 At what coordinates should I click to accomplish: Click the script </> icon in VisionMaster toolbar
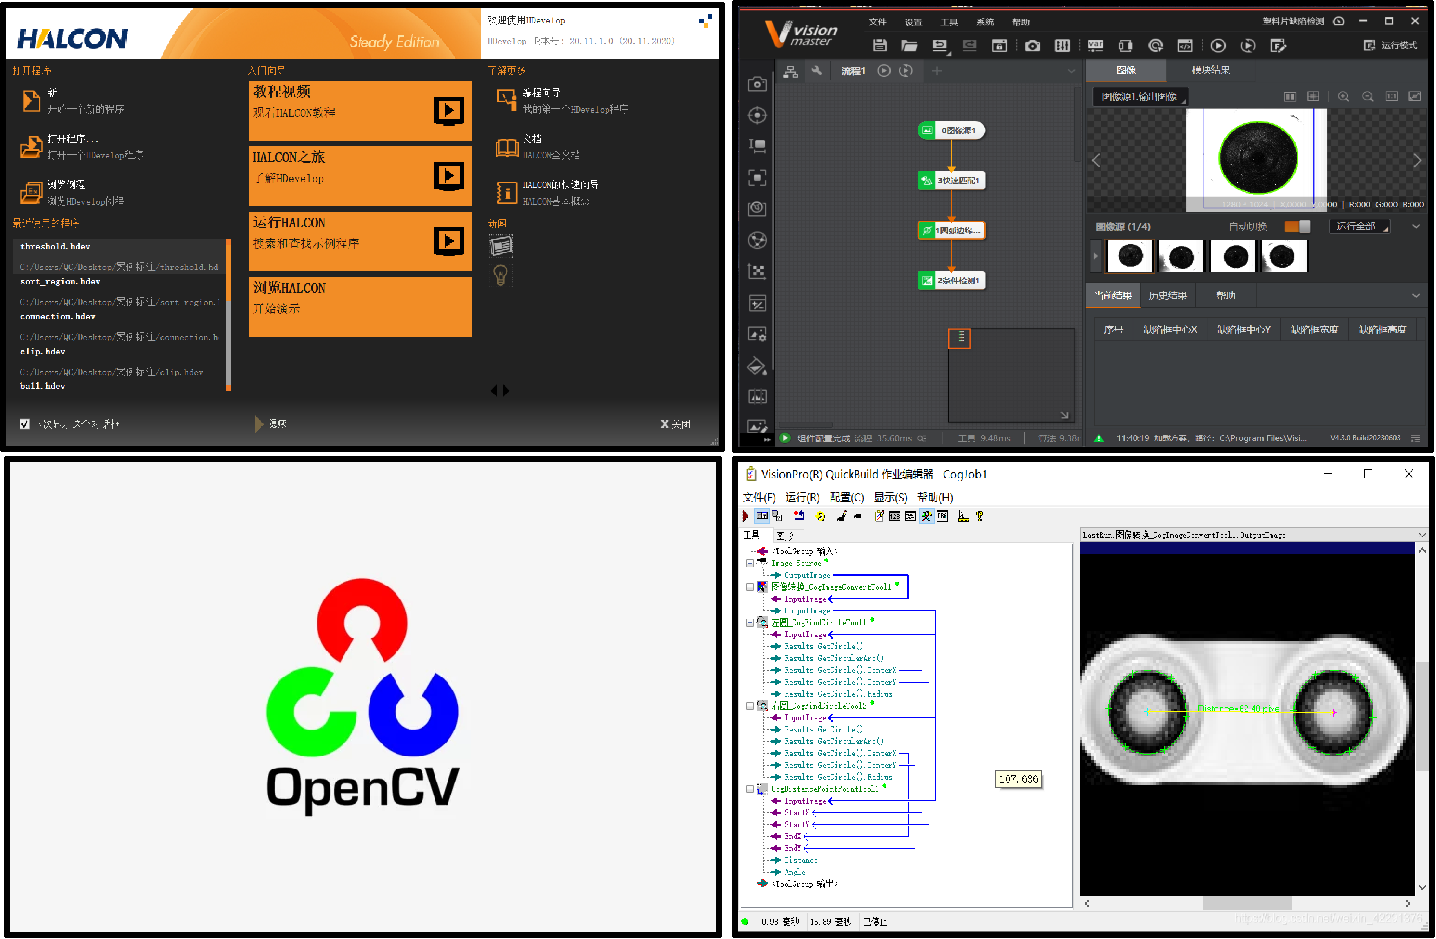point(1185,45)
